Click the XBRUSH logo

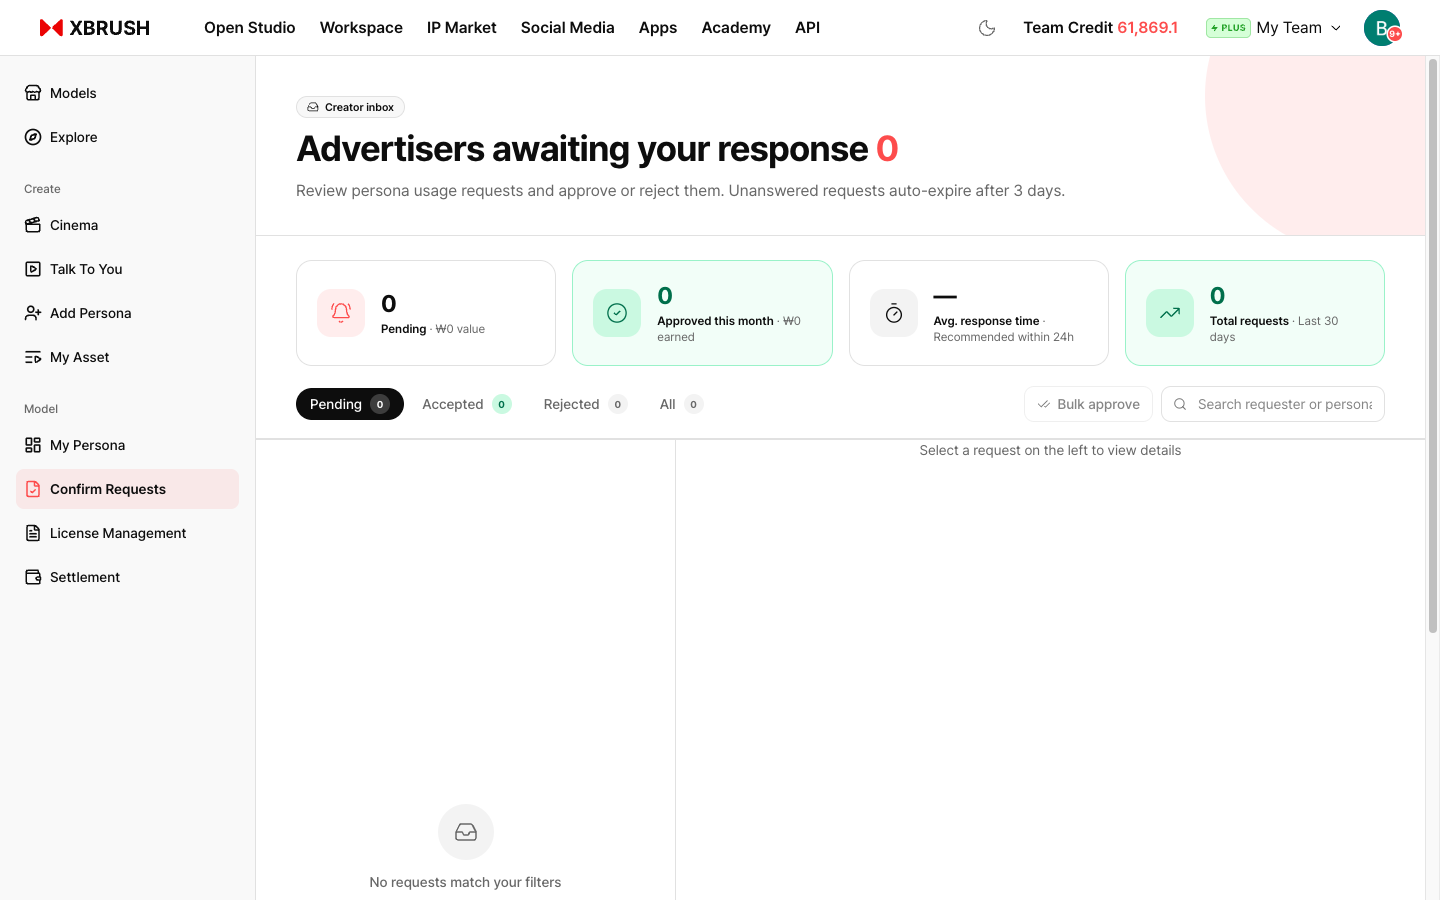click(94, 28)
